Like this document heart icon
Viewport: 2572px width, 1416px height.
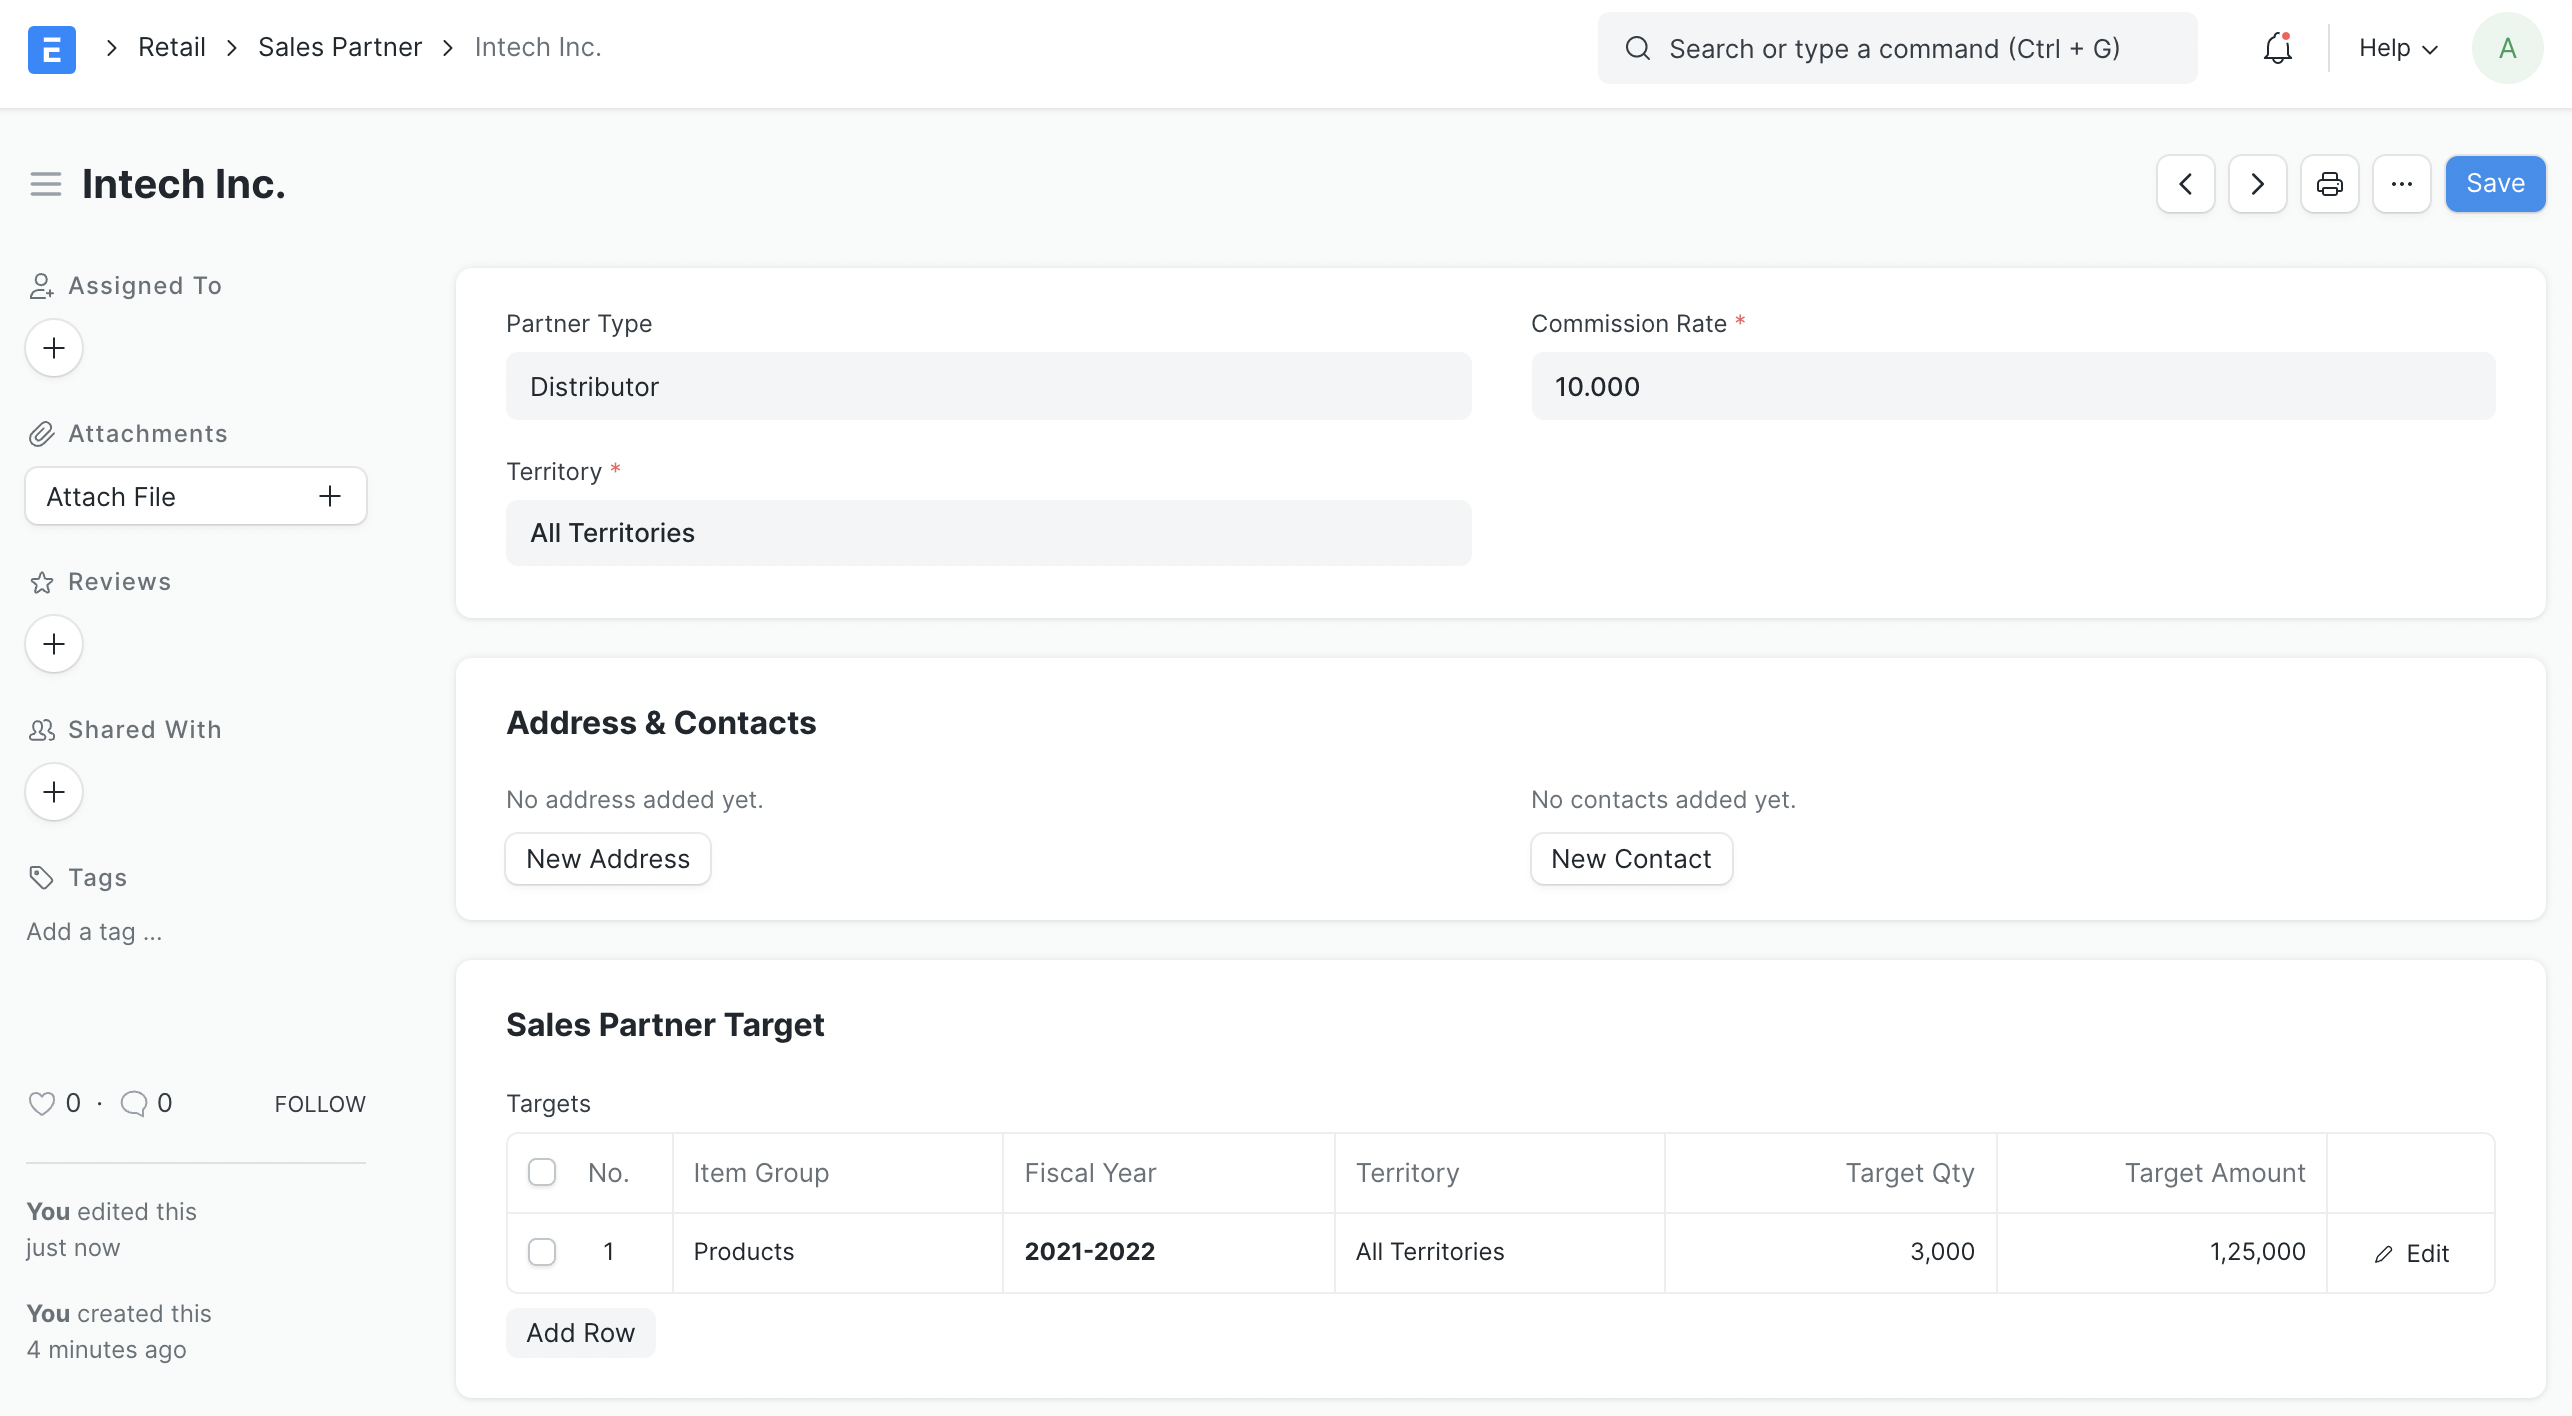[x=41, y=1103]
